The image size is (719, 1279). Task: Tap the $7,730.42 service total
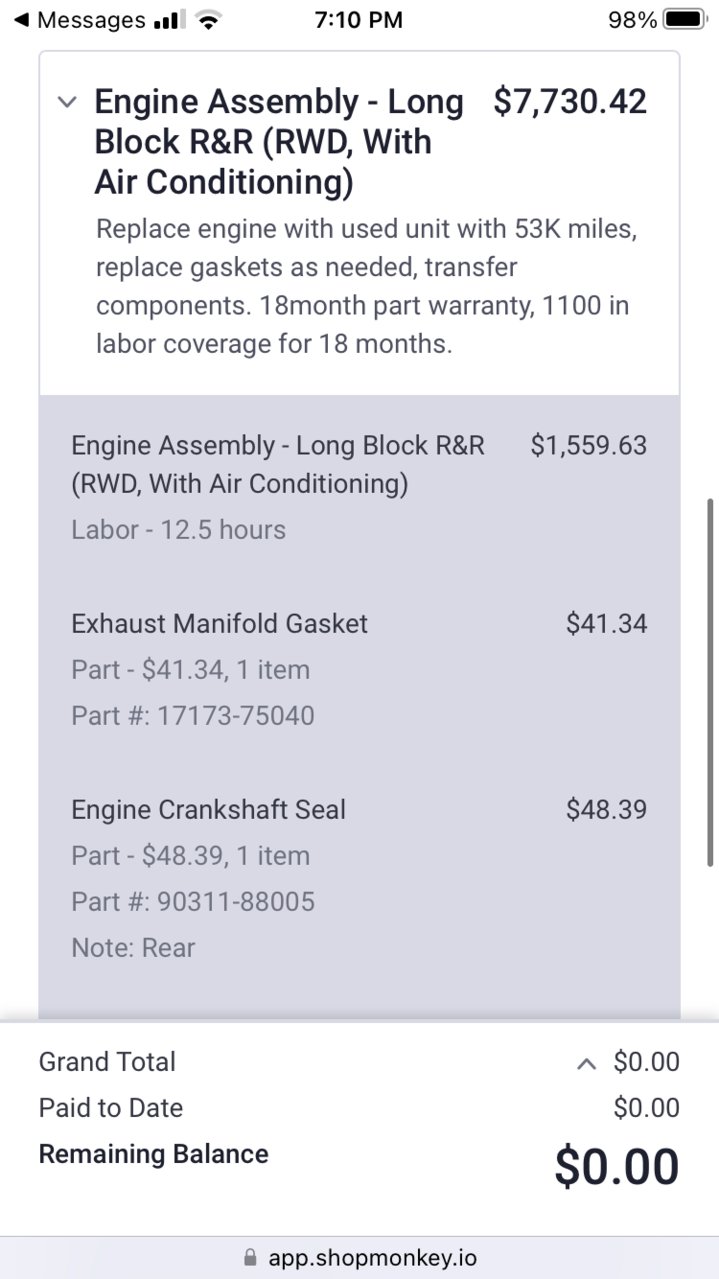570,102
